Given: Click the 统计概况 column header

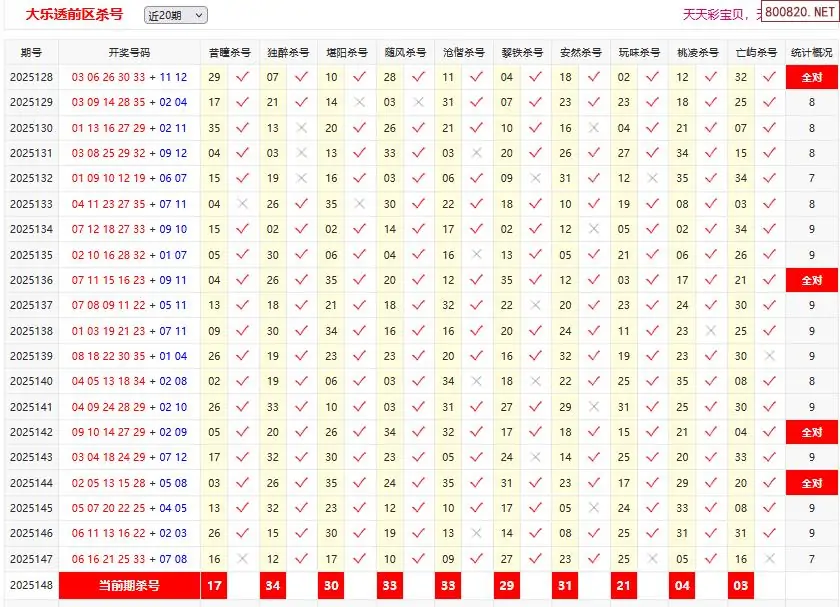Looking at the screenshot, I should [x=811, y=52].
